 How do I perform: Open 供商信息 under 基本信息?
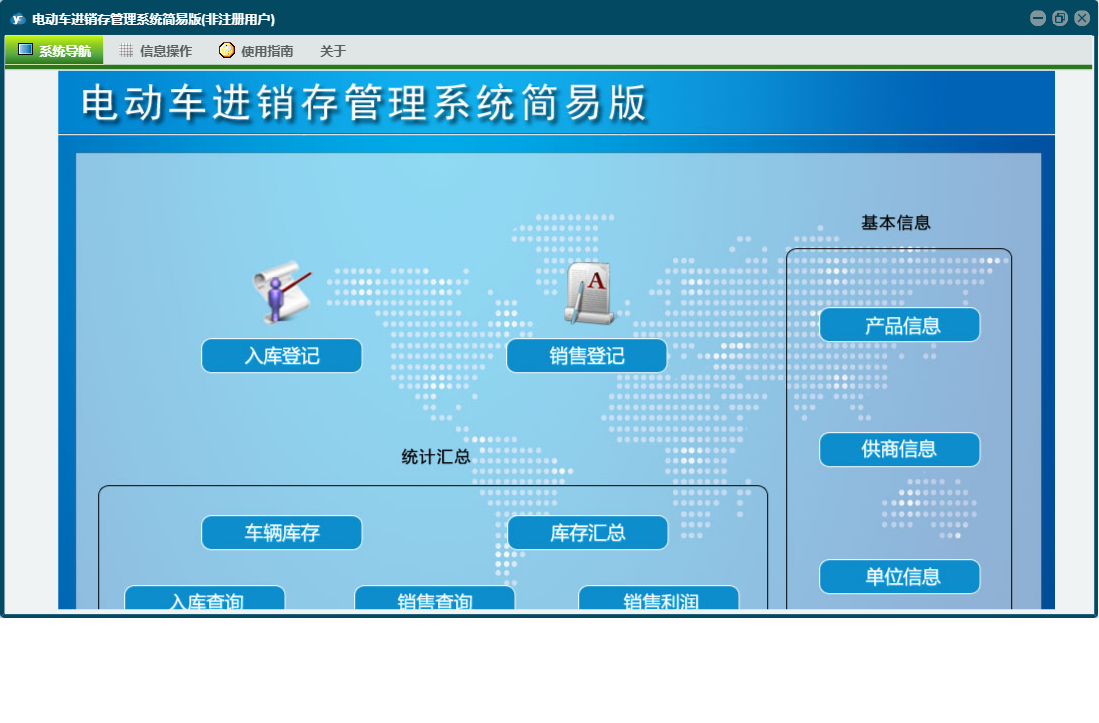(900, 450)
